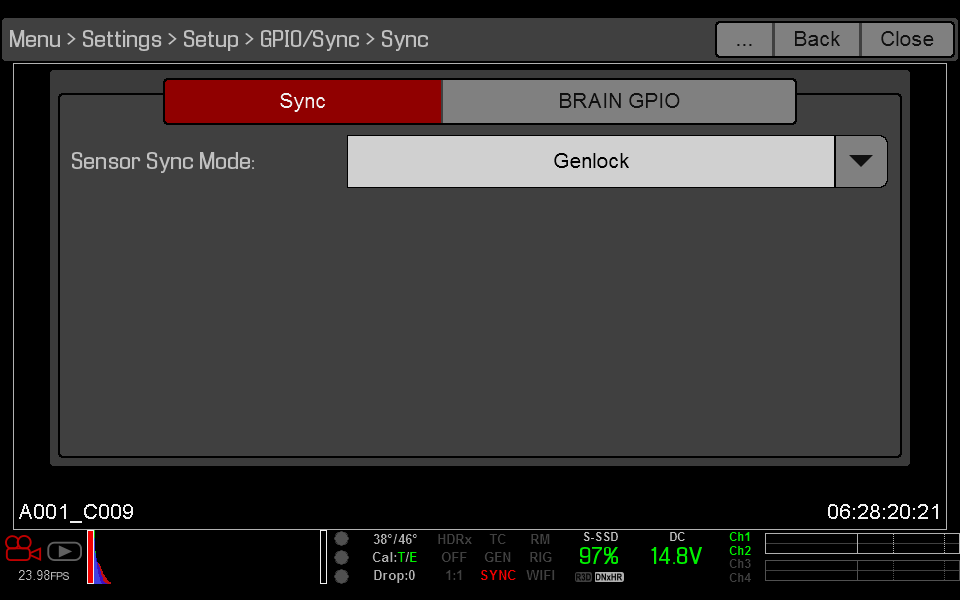
Task: Click the 23.98 FPS frame rate readout
Action: pos(44,576)
